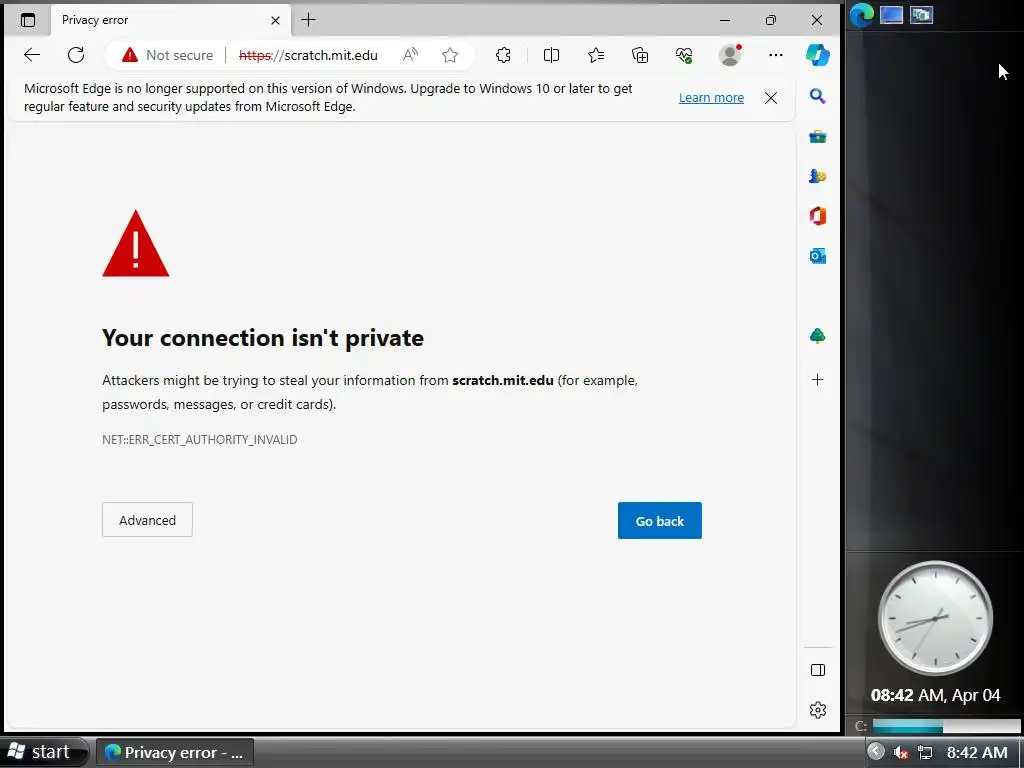Open the sidebar Microsoft 365 icon
Viewport: 1024px width, 768px height.
[x=818, y=216]
